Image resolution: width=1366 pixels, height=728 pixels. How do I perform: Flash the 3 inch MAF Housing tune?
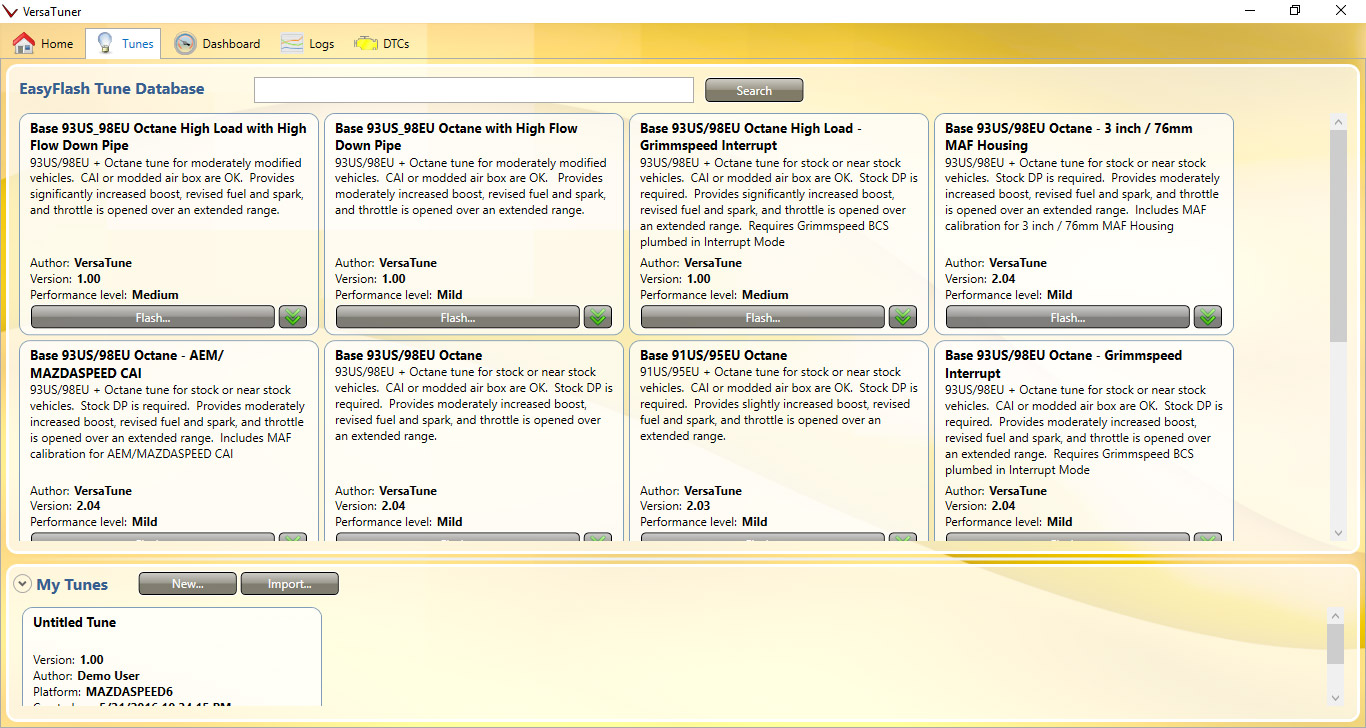(1067, 317)
